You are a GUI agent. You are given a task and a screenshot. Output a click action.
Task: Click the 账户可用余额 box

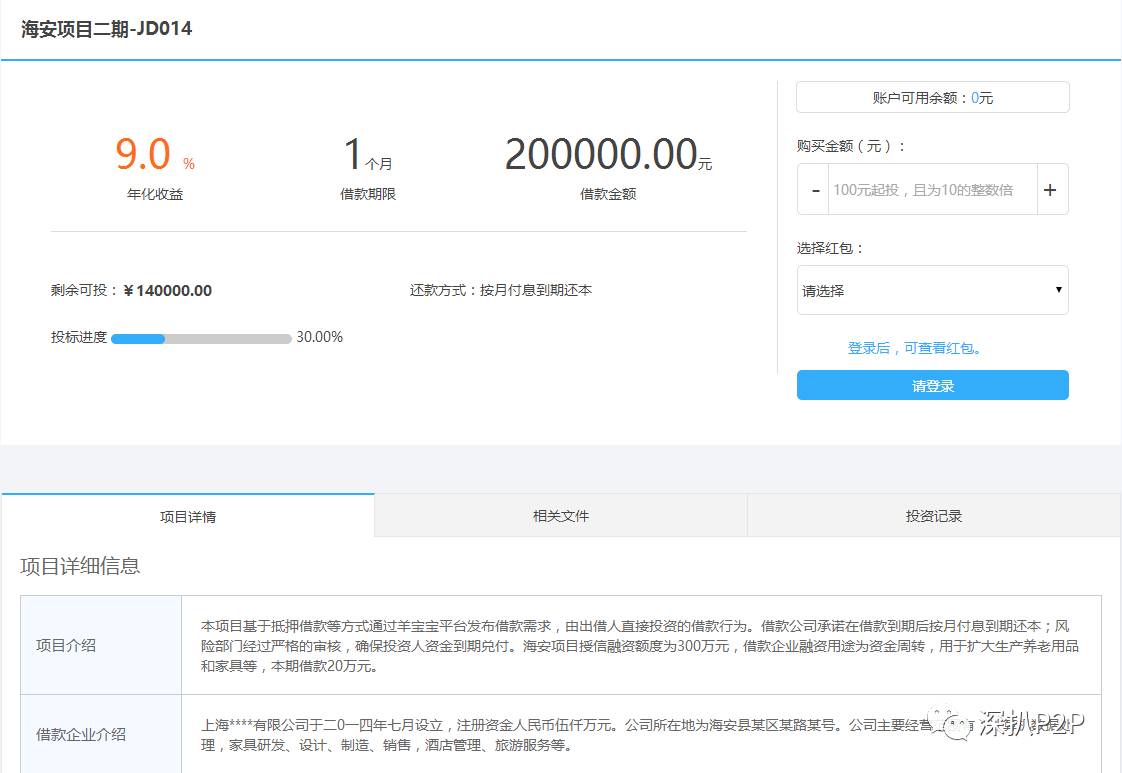pos(932,97)
